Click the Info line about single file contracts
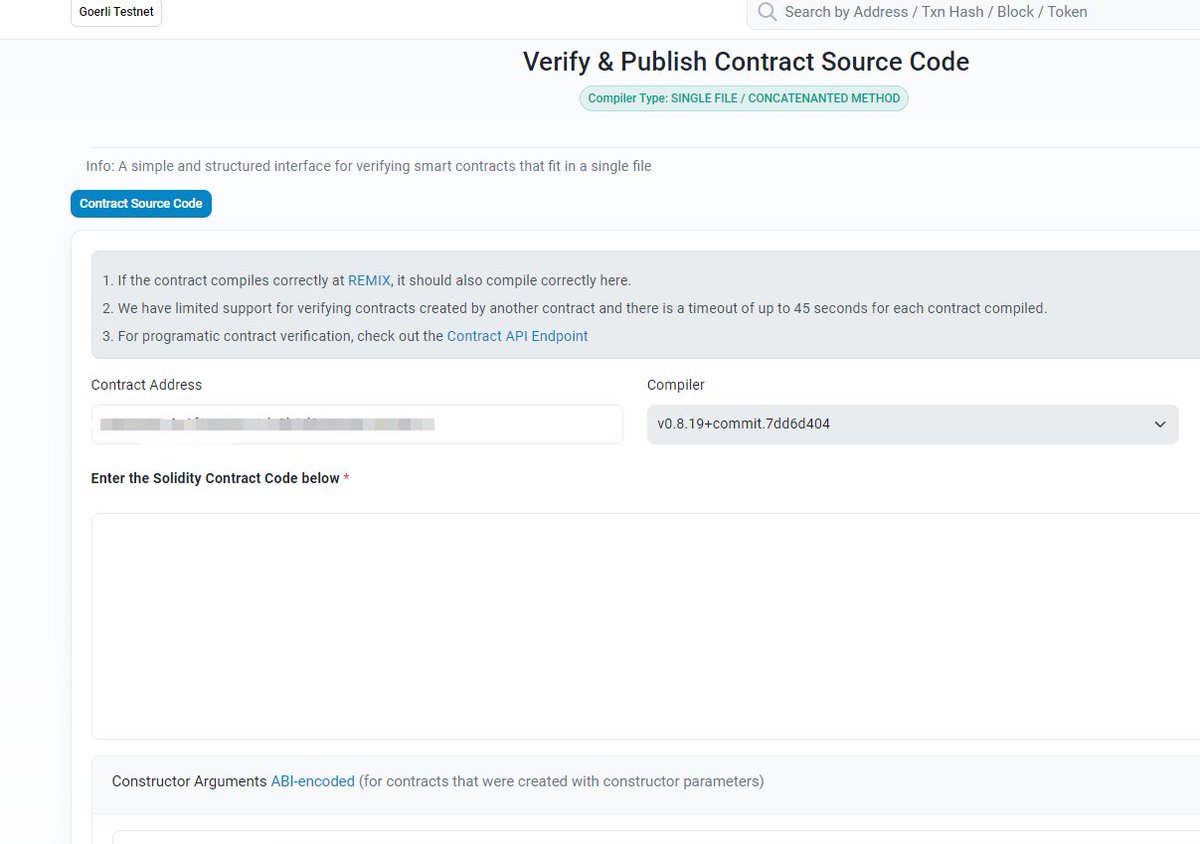This screenshot has width=1200, height=844. coord(369,166)
